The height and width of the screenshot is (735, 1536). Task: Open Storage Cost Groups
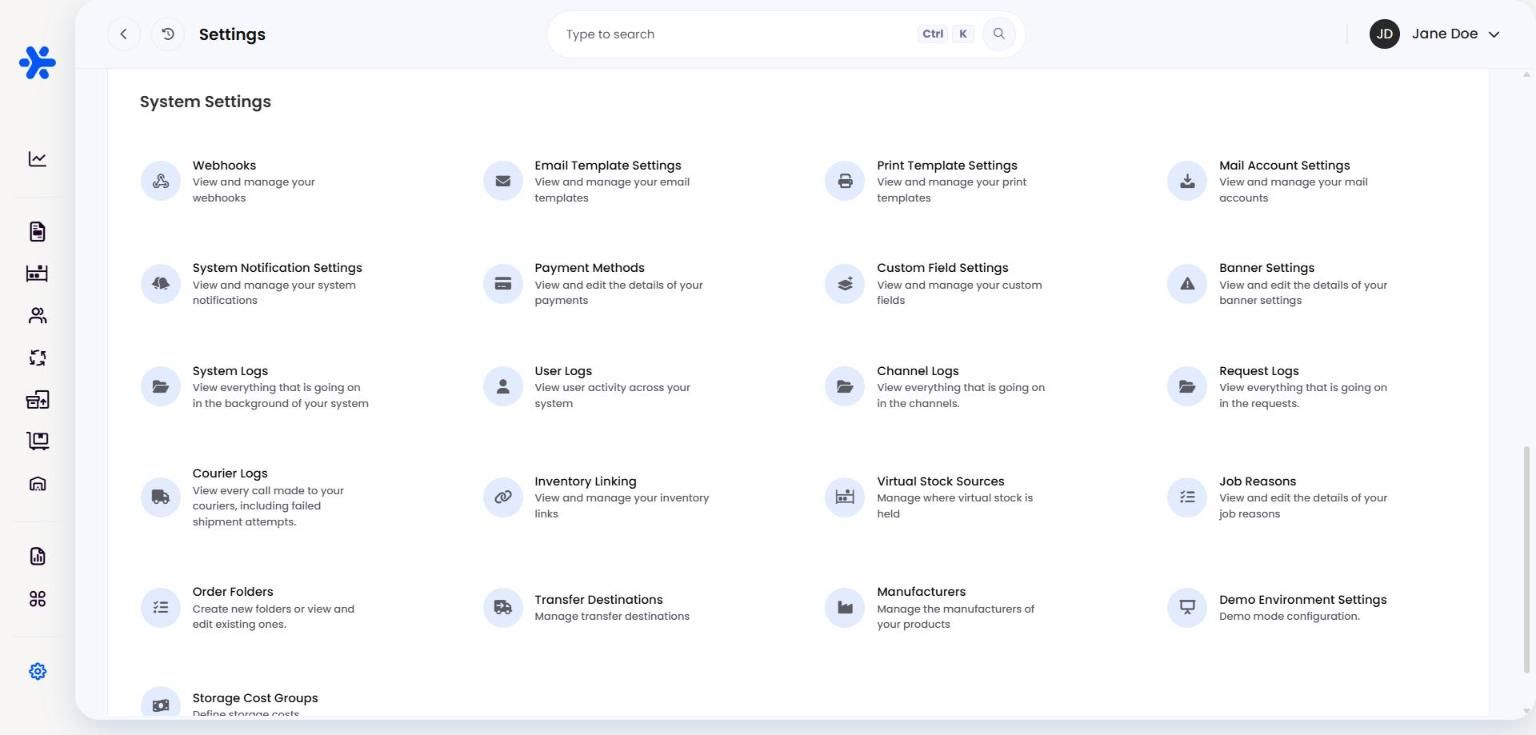pos(255,698)
